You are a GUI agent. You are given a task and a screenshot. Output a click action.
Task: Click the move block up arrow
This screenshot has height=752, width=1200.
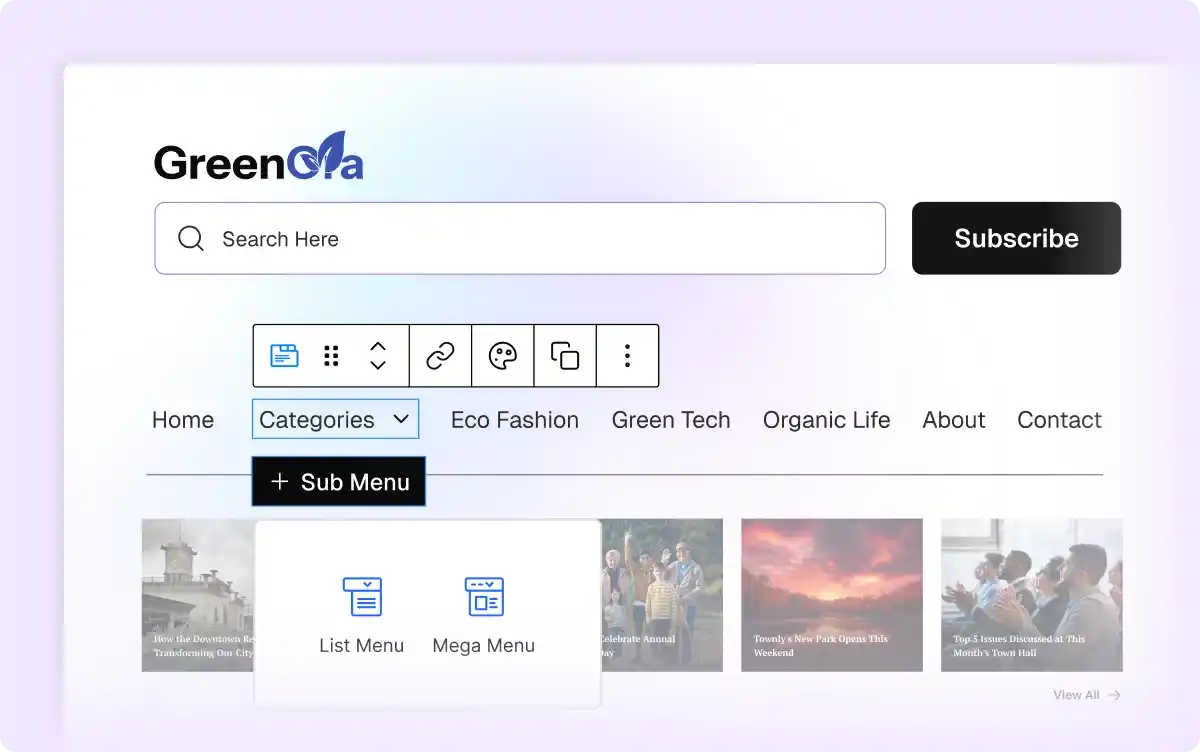(377, 348)
